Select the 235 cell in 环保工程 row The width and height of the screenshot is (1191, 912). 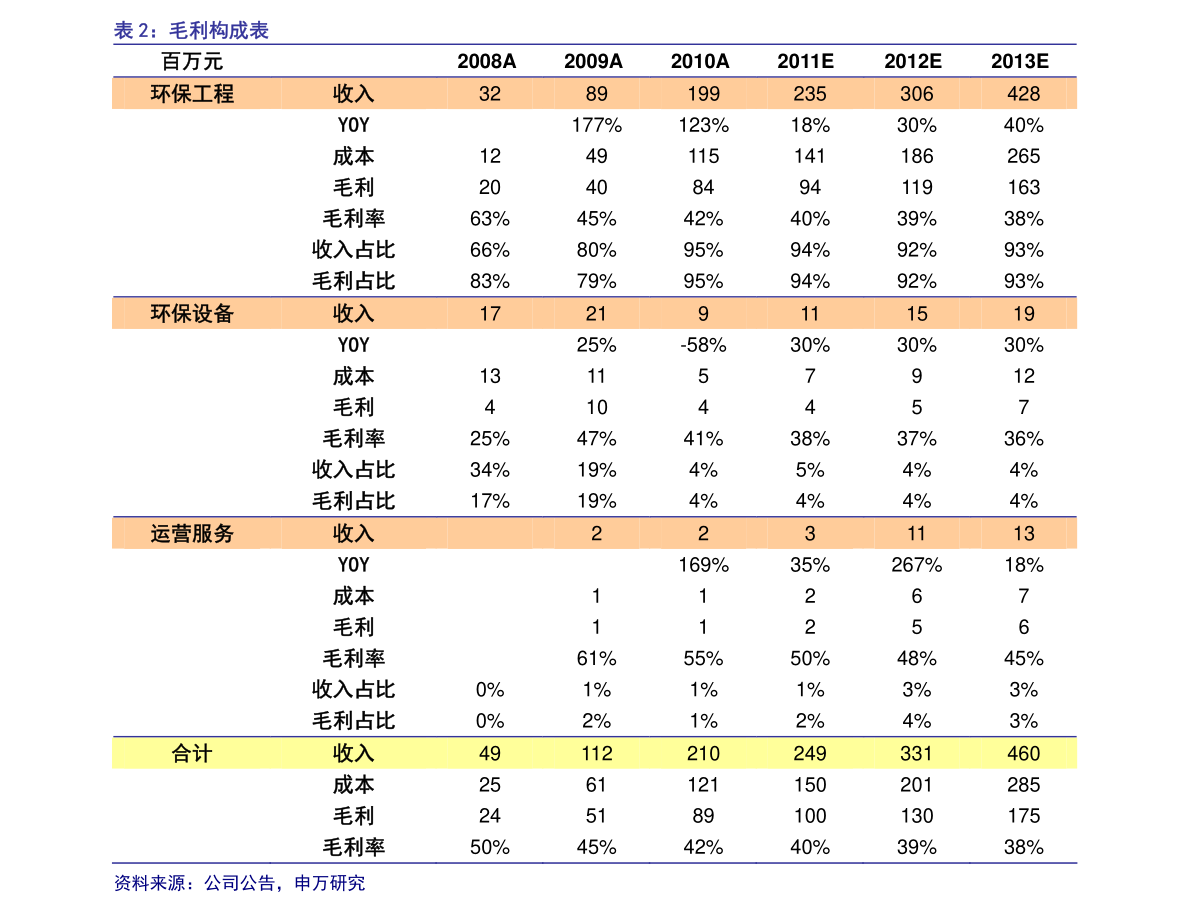pyautogui.click(x=809, y=94)
